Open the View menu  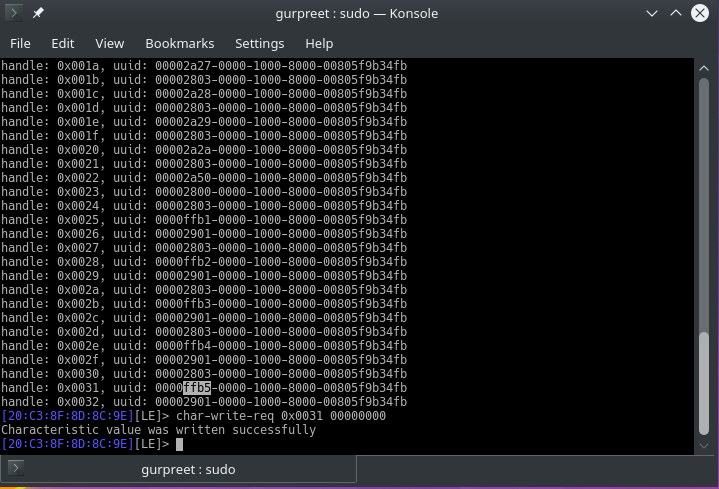(x=109, y=44)
